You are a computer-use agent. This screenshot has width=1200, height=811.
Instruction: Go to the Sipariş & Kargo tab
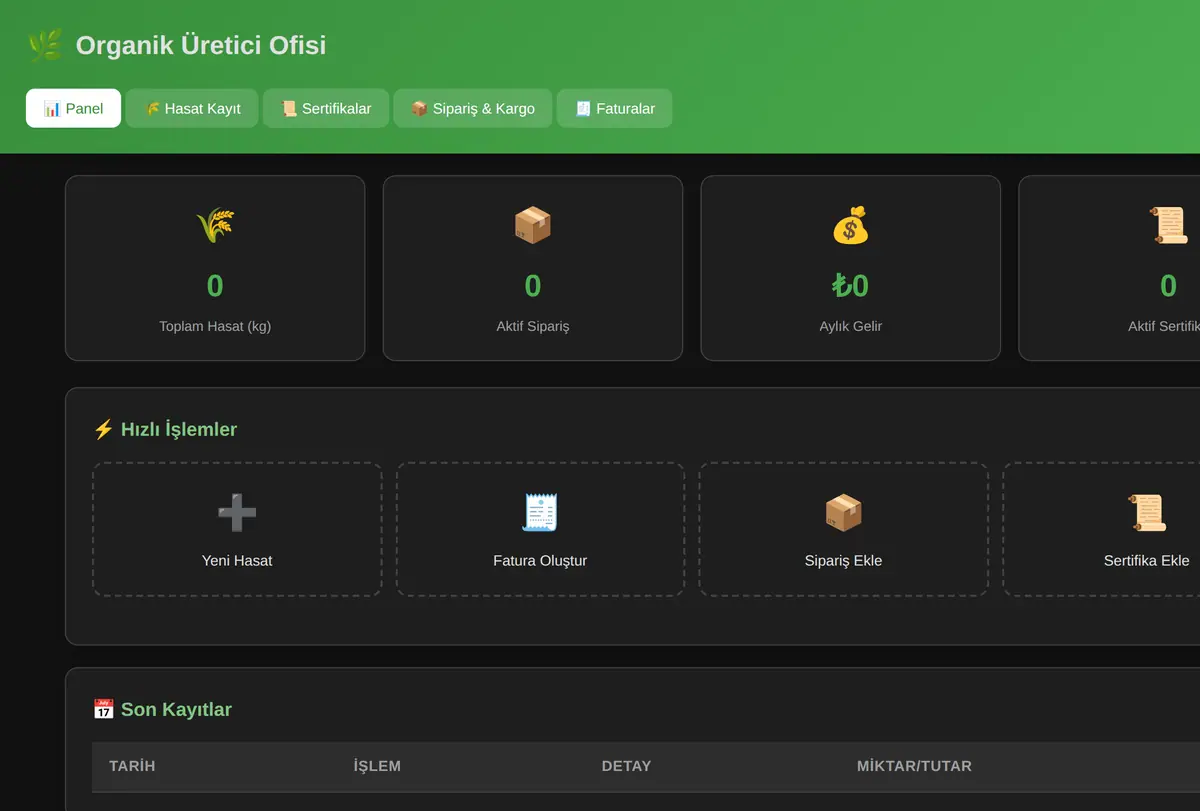(x=473, y=108)
